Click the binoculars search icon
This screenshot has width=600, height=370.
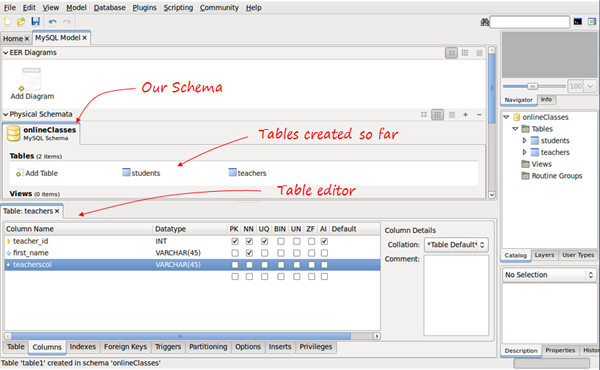pos(485,22)
